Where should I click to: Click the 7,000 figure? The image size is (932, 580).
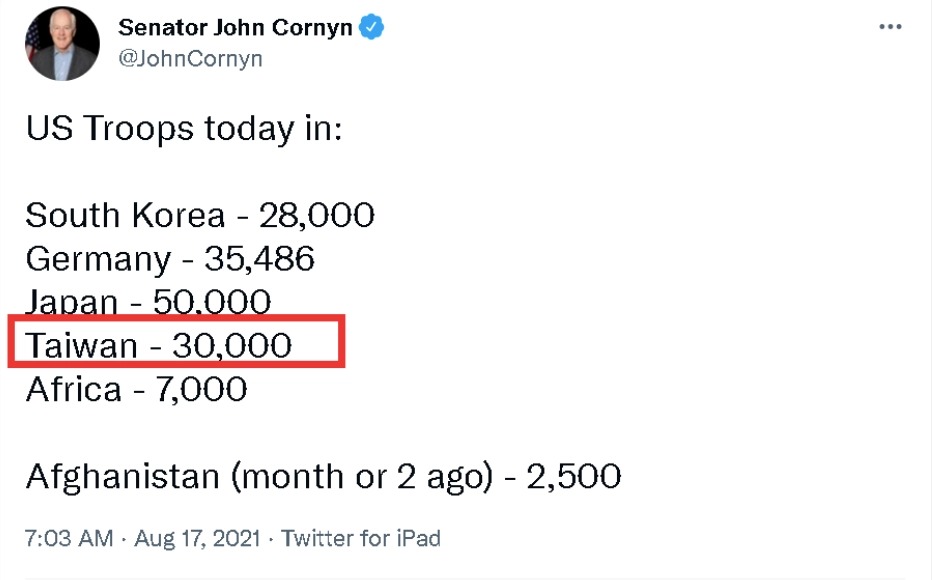(x=201, y=388)
